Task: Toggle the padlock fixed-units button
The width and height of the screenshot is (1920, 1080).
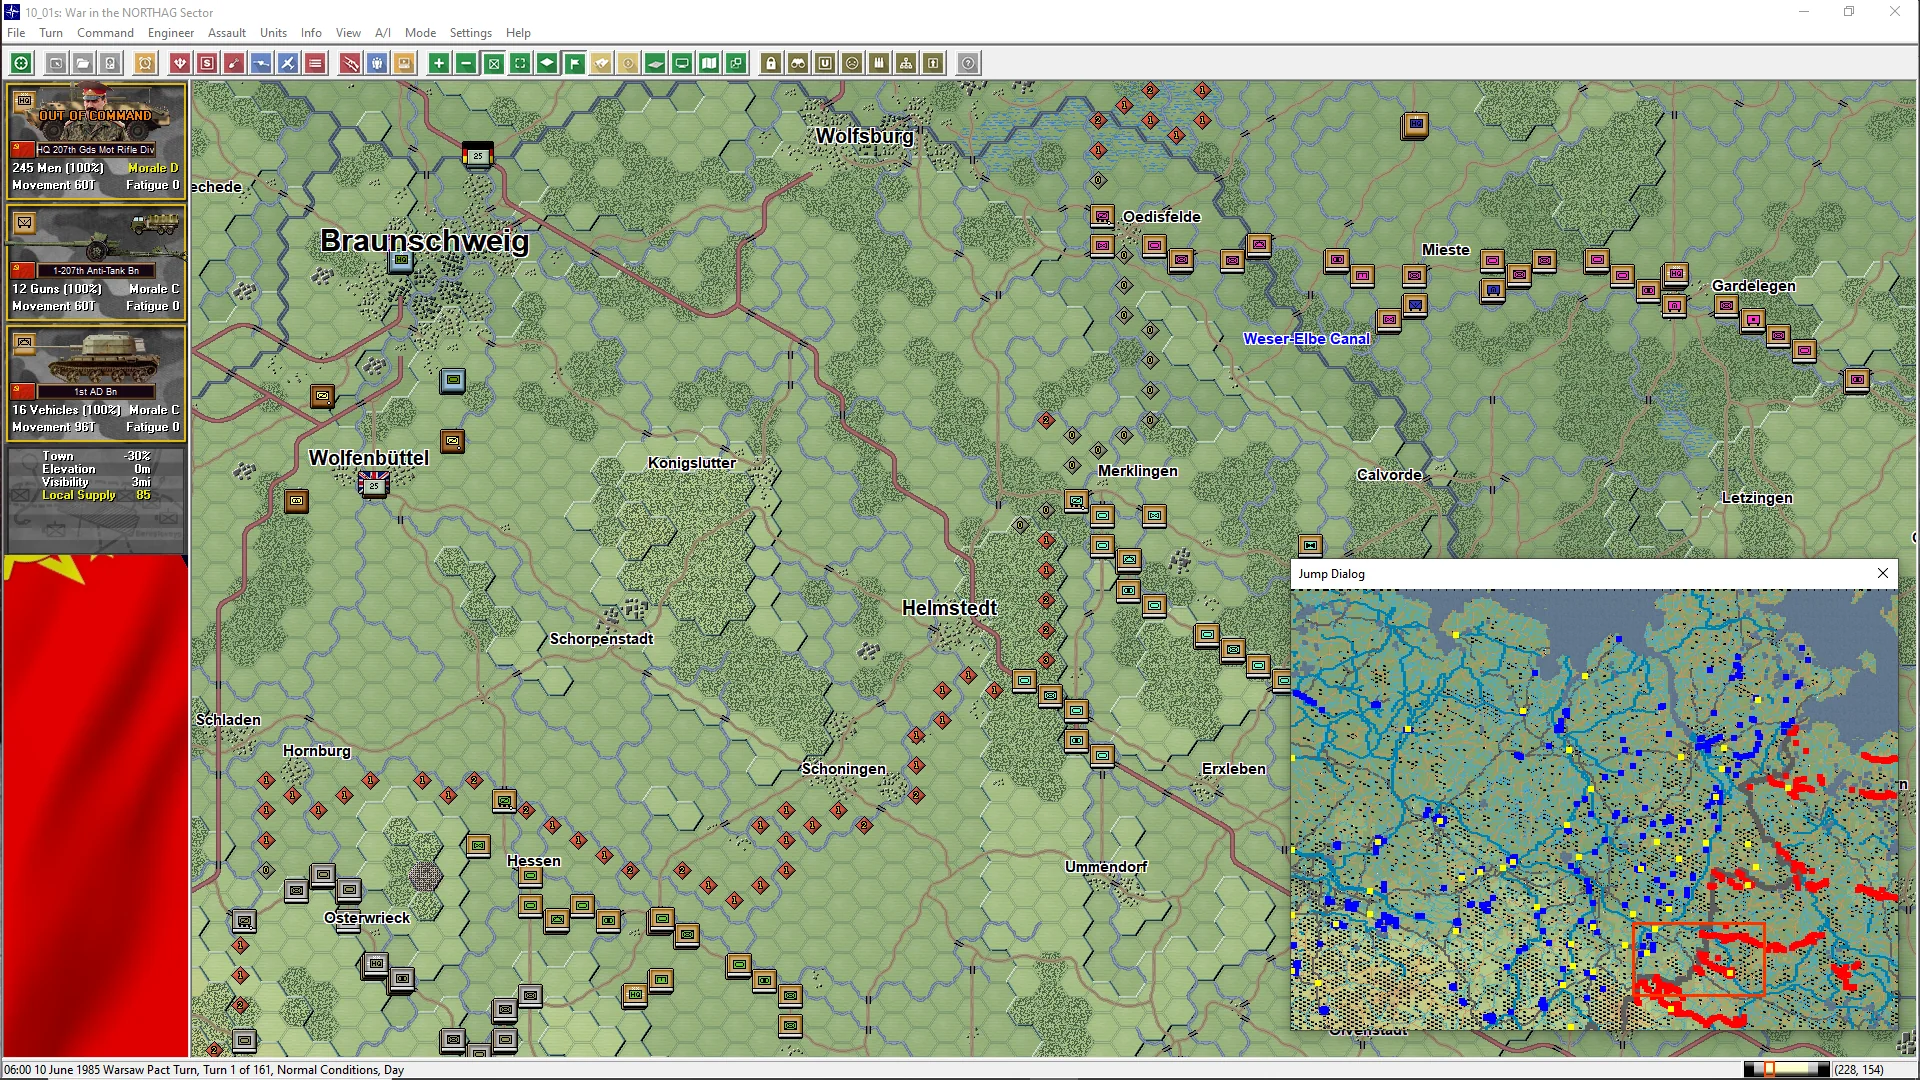Action: (771, 64)
